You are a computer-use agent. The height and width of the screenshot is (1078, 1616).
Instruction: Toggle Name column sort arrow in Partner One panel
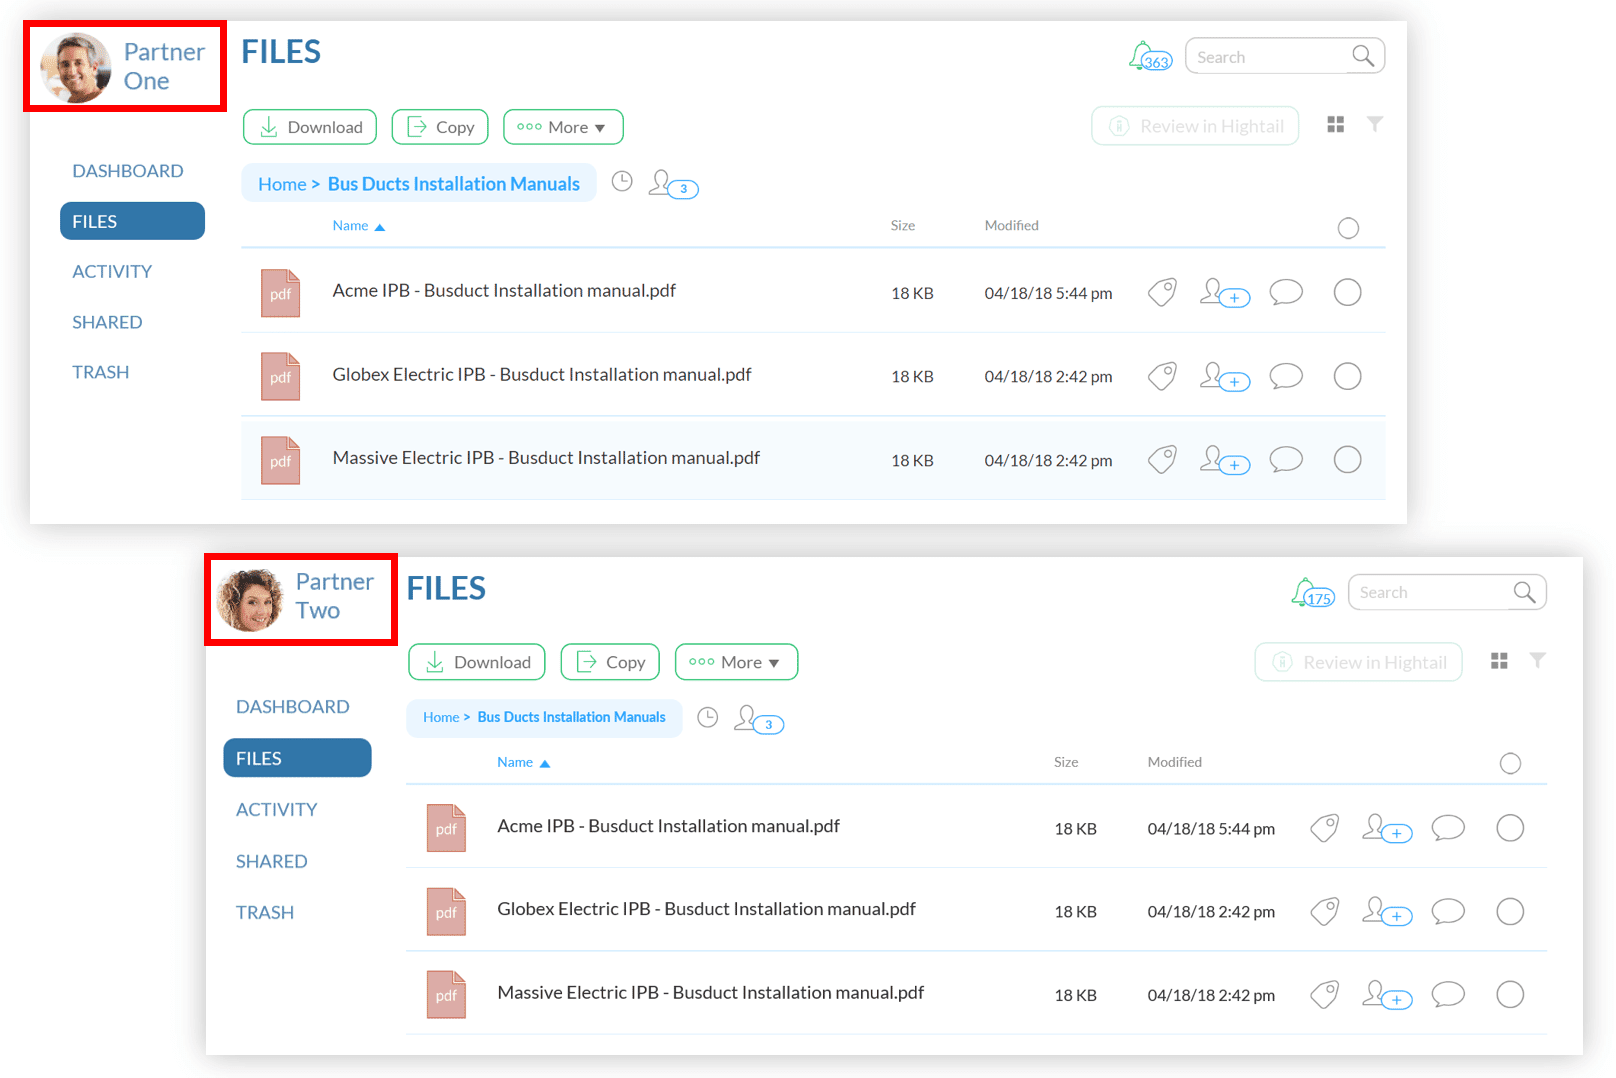(x=379, y=227)
